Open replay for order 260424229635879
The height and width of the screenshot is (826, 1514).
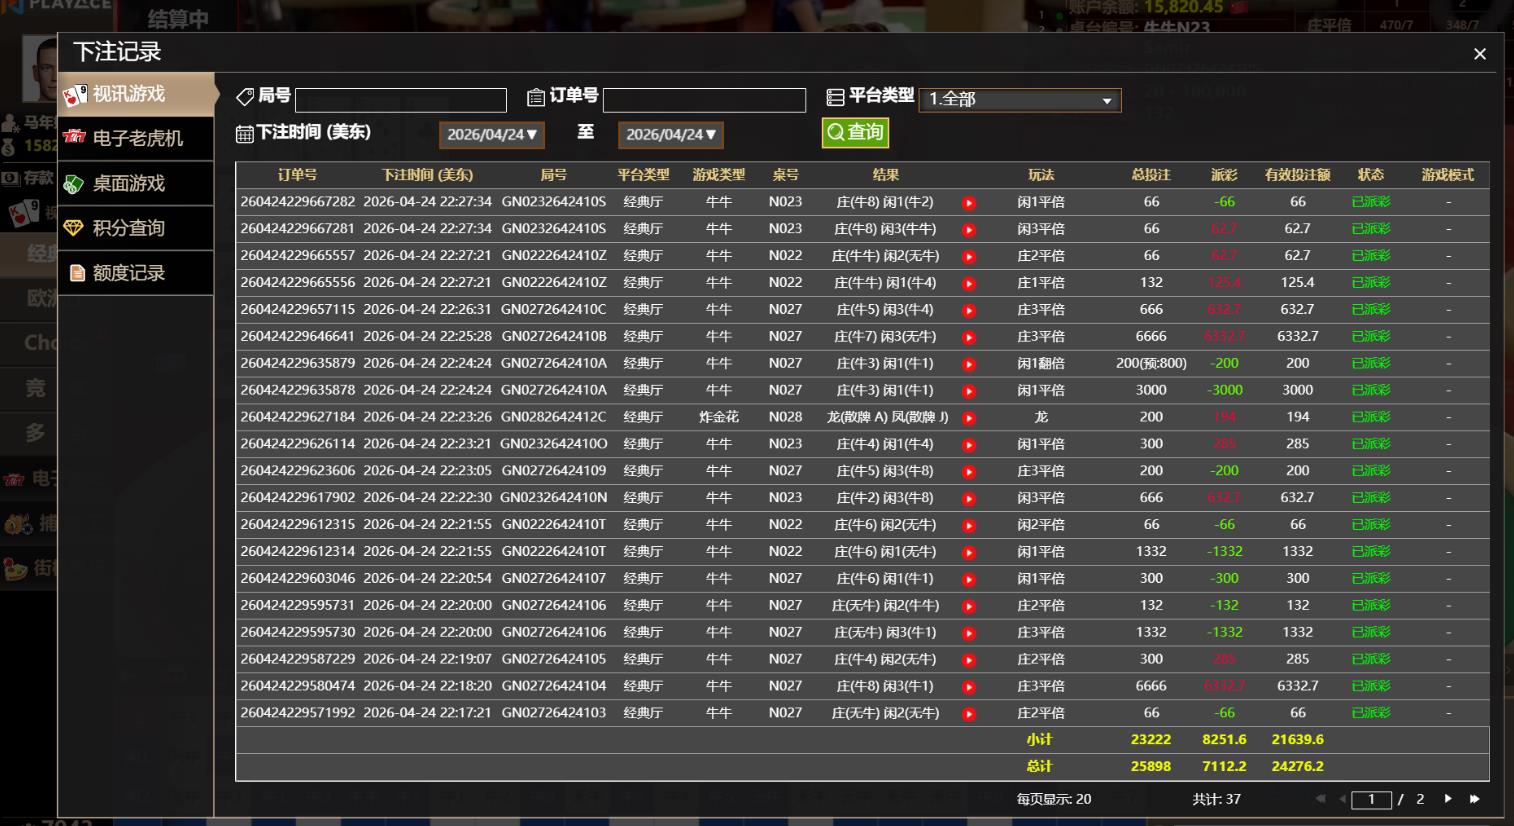[x=968, y=365]
